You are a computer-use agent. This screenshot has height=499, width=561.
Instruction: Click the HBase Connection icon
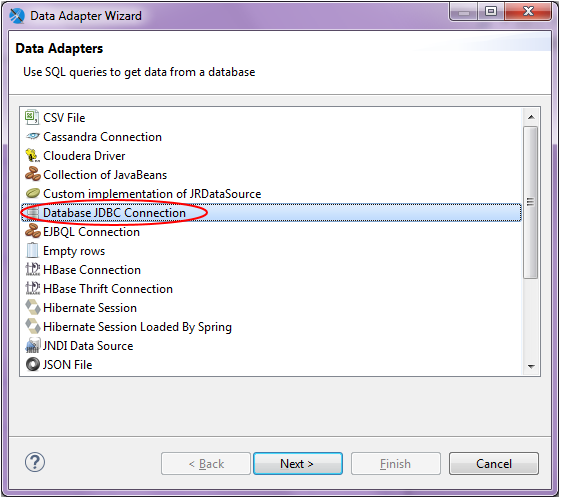click(x=33, y=269)
